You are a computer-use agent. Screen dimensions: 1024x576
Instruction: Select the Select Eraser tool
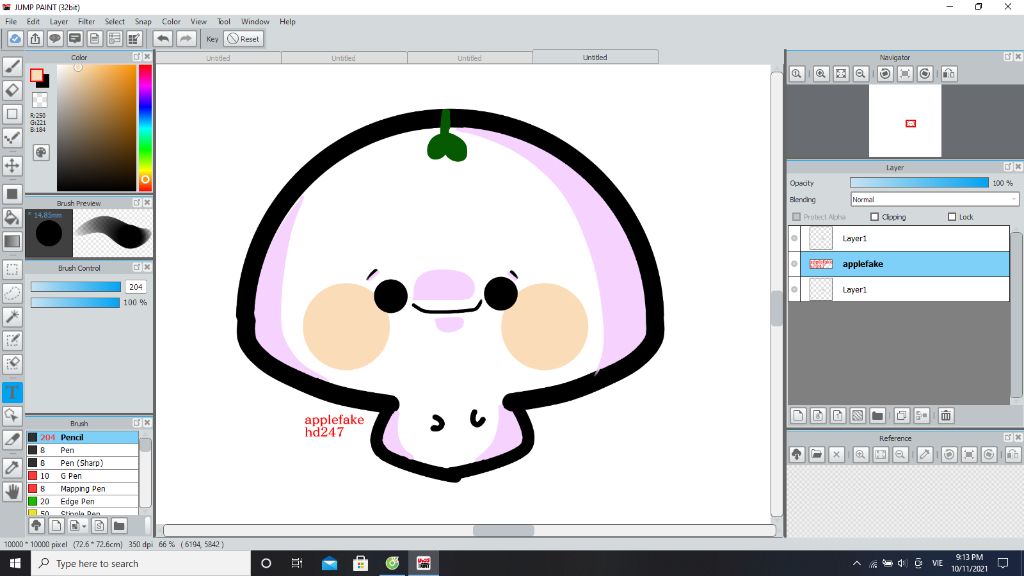point(12,364)
